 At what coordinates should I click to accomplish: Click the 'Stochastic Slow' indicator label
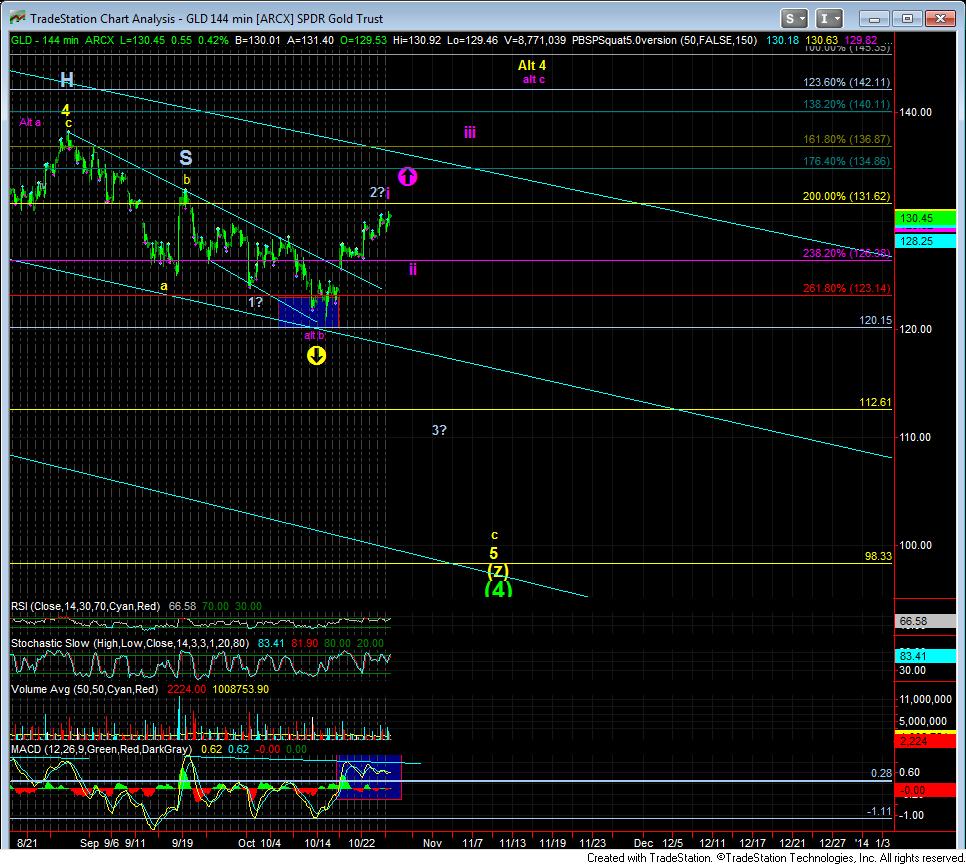coord(130,643)
